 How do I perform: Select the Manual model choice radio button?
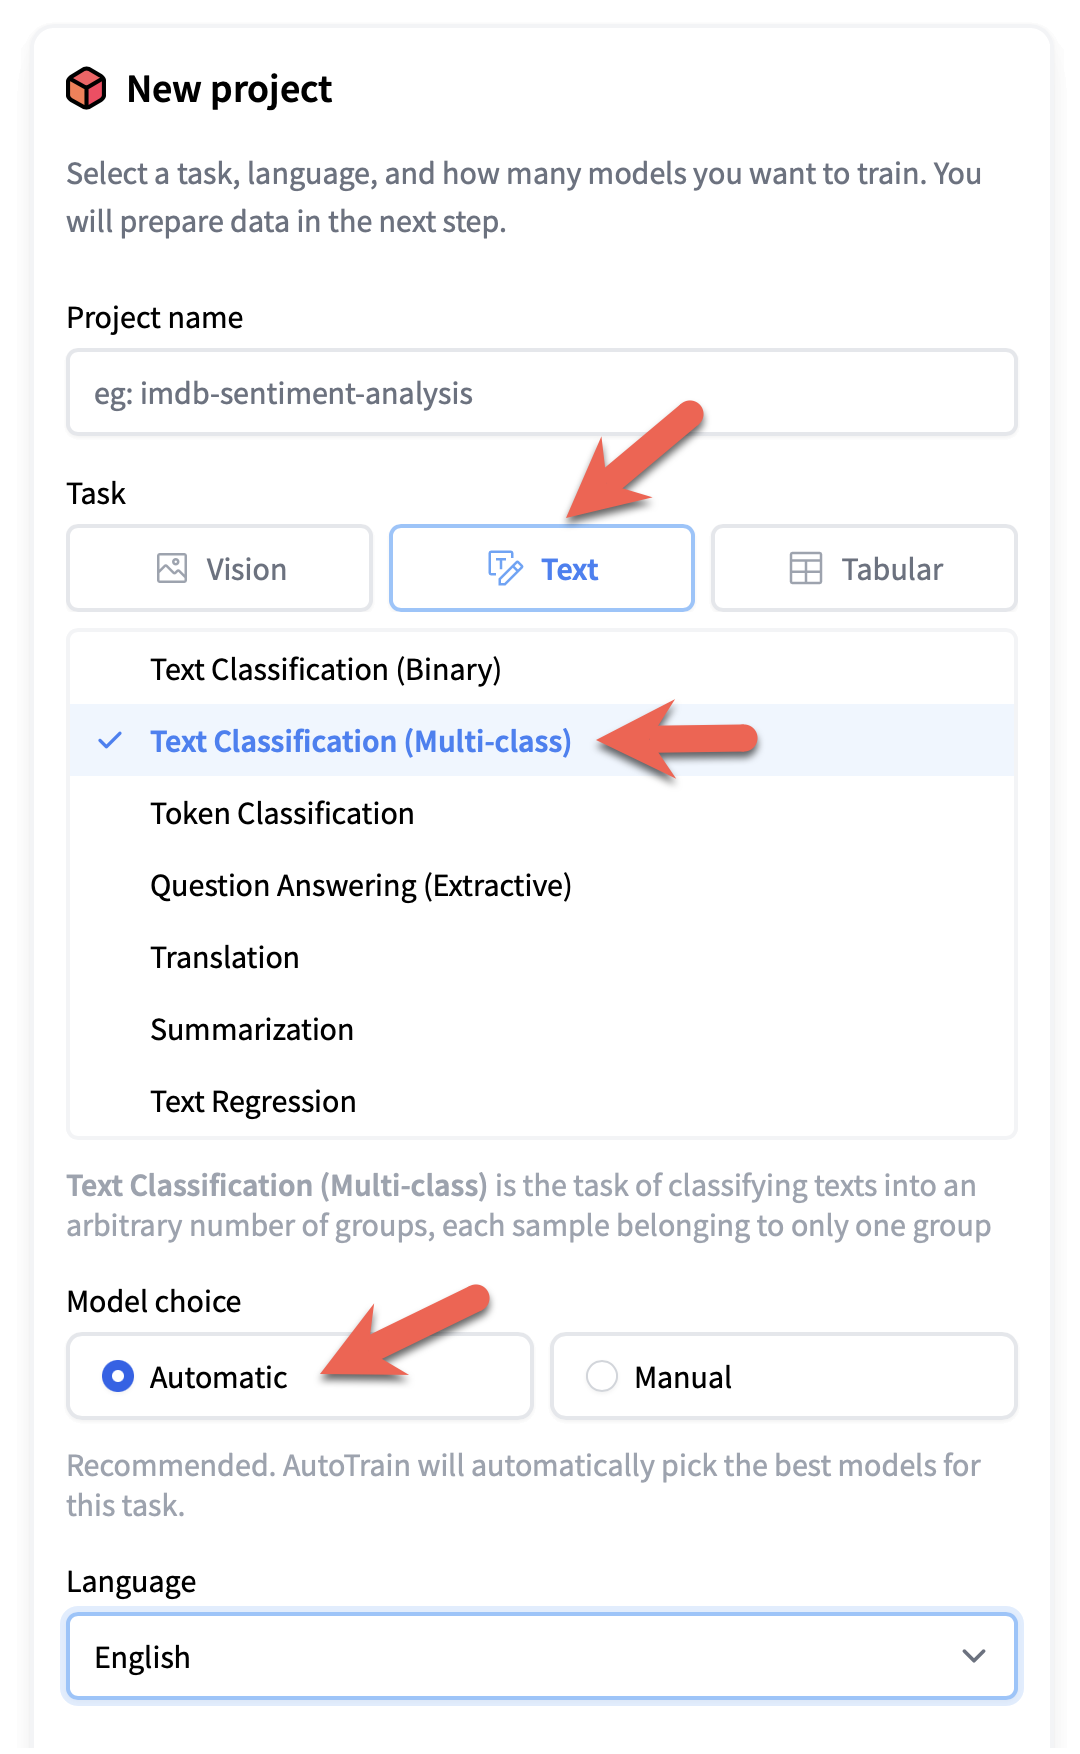coord(601,1376)
